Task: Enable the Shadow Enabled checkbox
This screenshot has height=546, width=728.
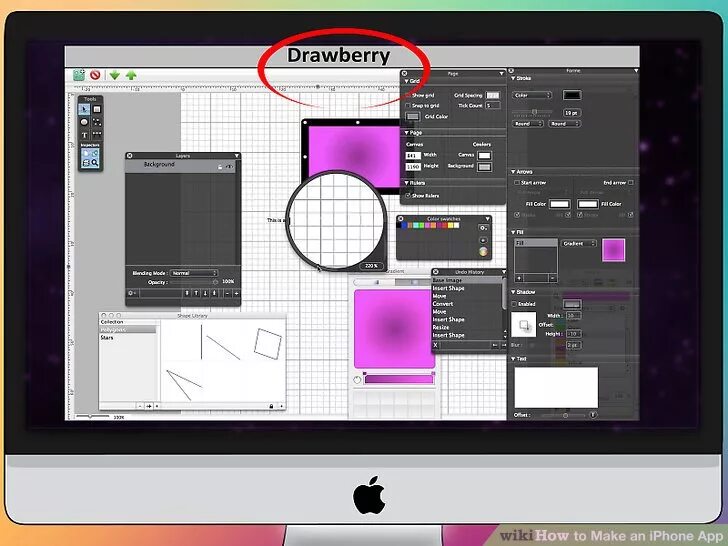Action: tap(514, 304)
